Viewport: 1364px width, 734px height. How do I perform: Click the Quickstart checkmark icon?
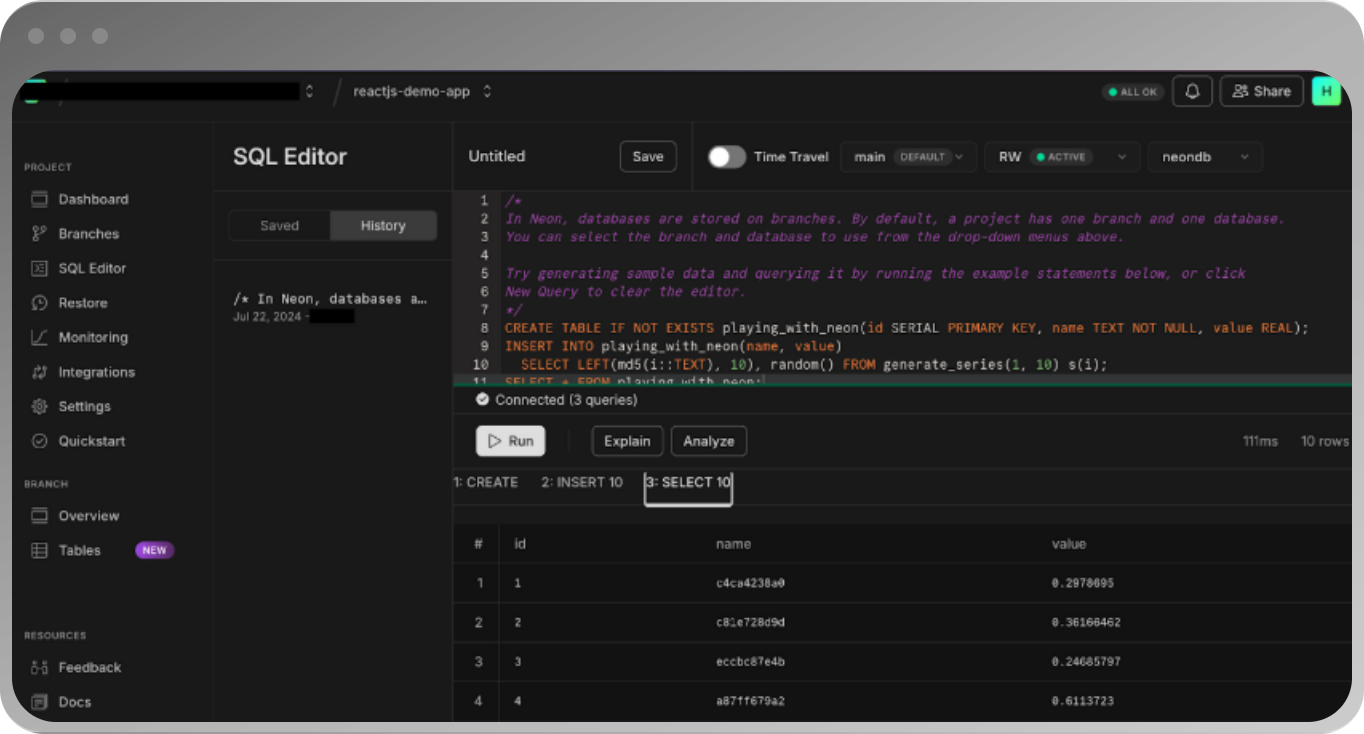point(39,441)
